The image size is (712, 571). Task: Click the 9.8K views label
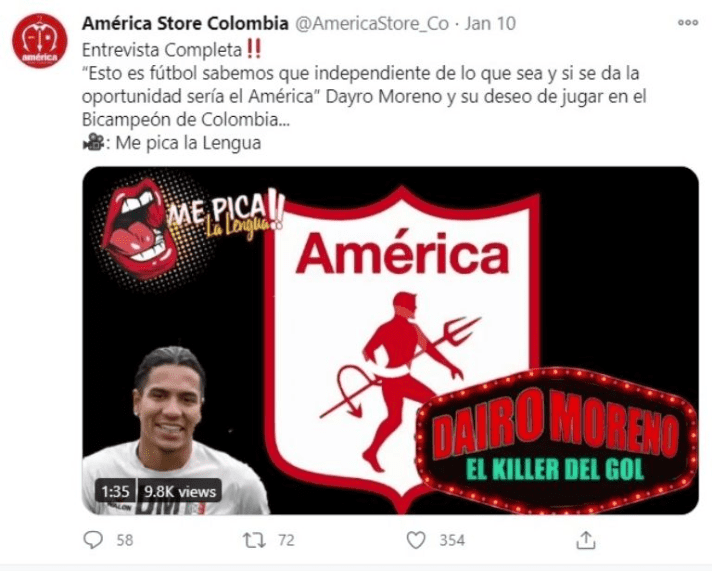[180, 491]
